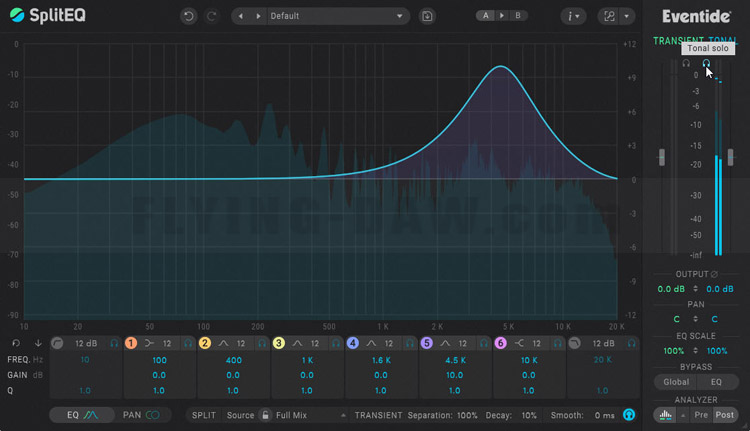The width and height of the screenshot is (750, 431).
Task: Set the analyzer to Post
Action: (x=724, y=415)
